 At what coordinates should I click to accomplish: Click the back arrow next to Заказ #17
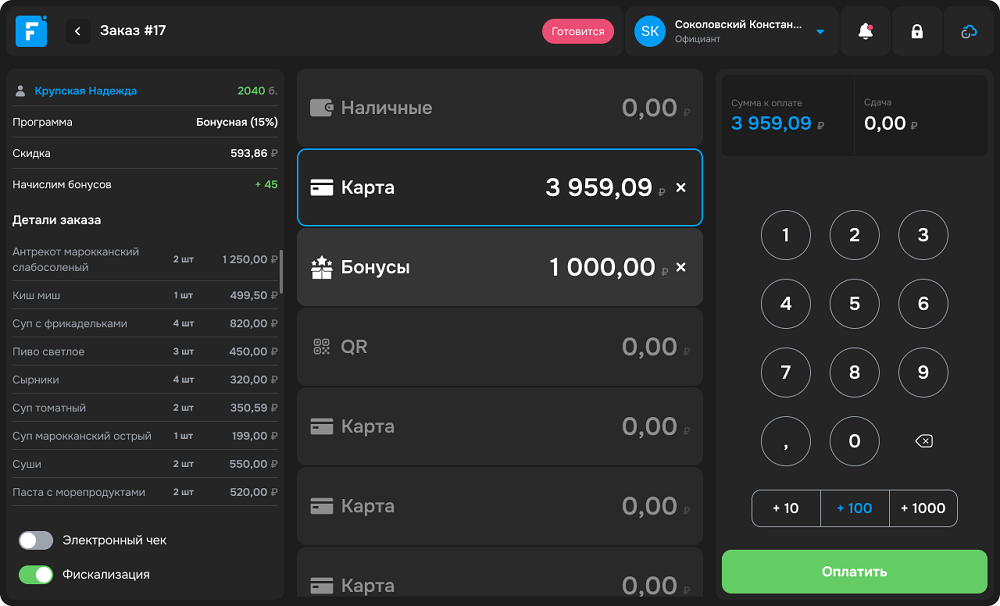pyautogui.click(x=78, y=31)
